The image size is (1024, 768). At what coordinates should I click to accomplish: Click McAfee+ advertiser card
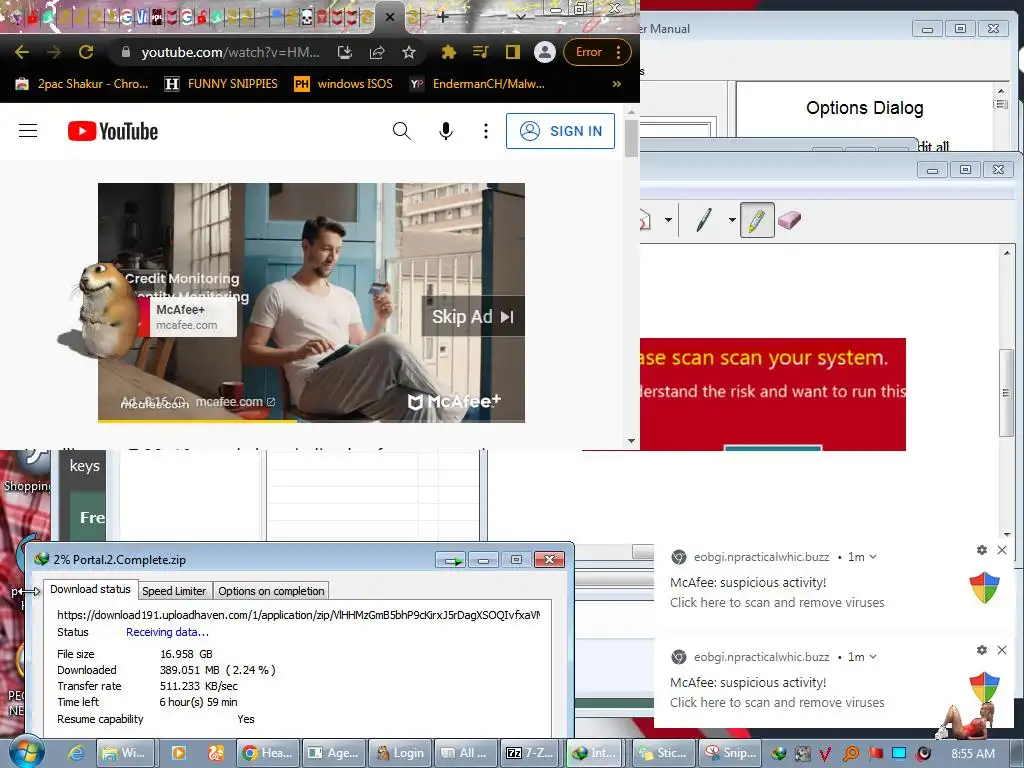(x=187, y=317)
